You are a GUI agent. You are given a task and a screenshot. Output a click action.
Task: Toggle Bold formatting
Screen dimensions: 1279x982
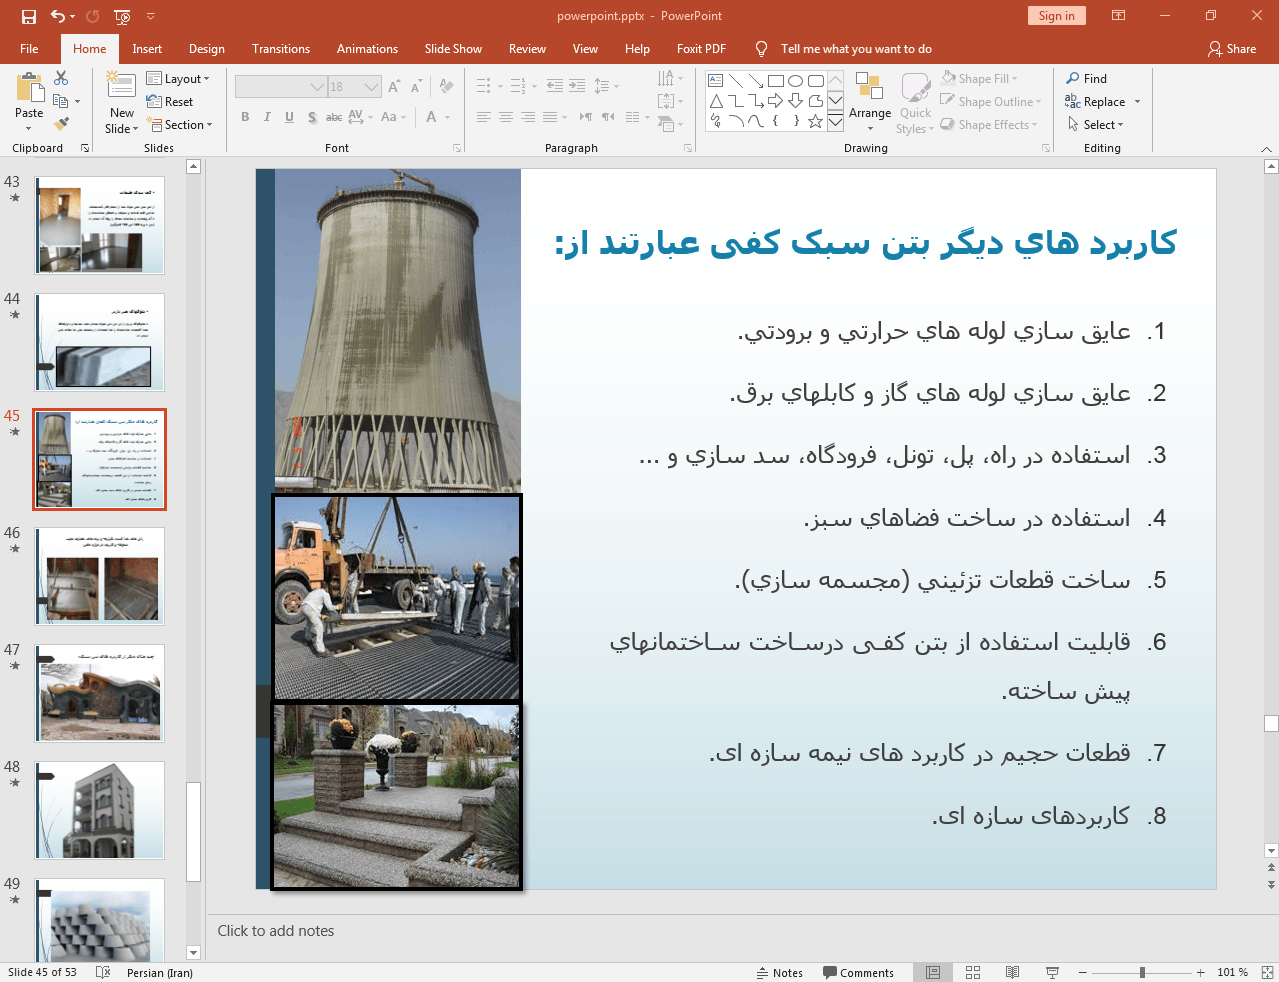[x=245, y=117]
